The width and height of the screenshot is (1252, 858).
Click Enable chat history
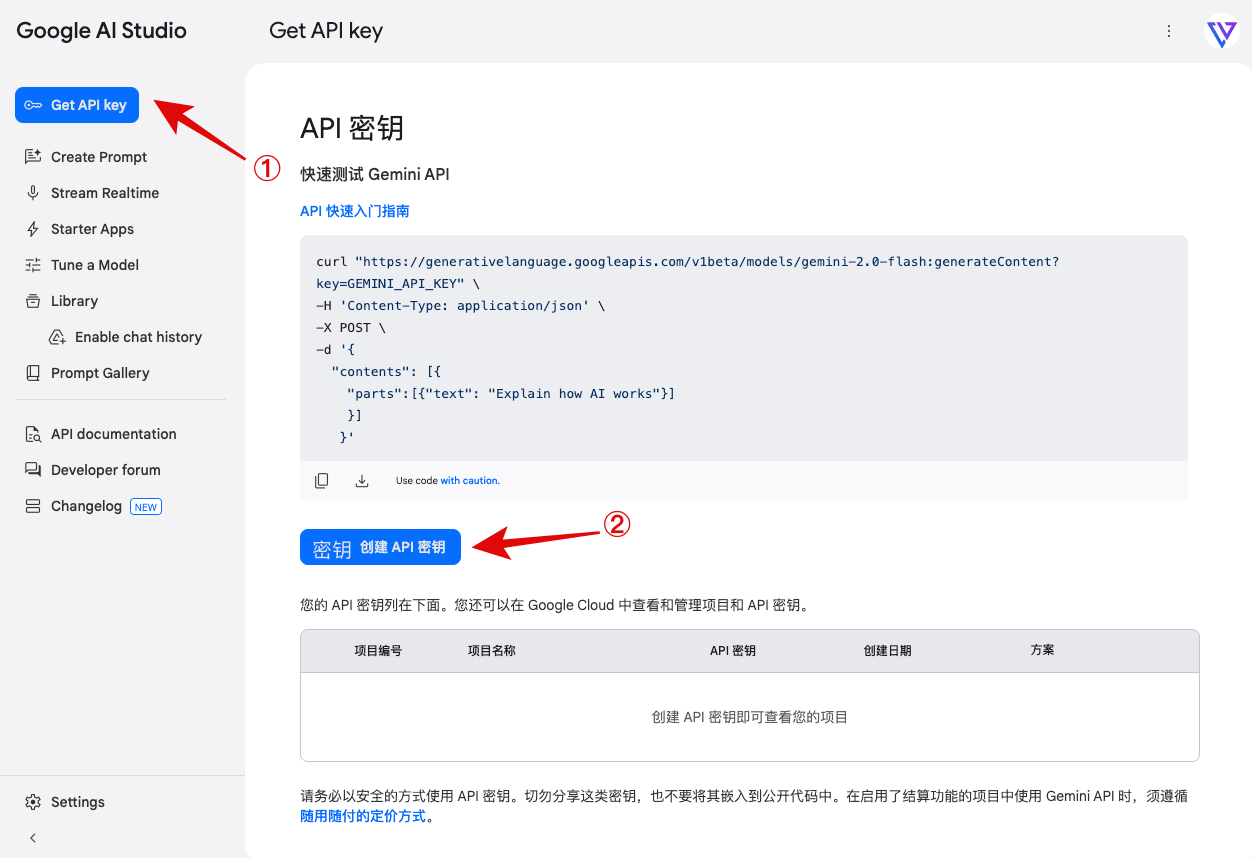126,337
